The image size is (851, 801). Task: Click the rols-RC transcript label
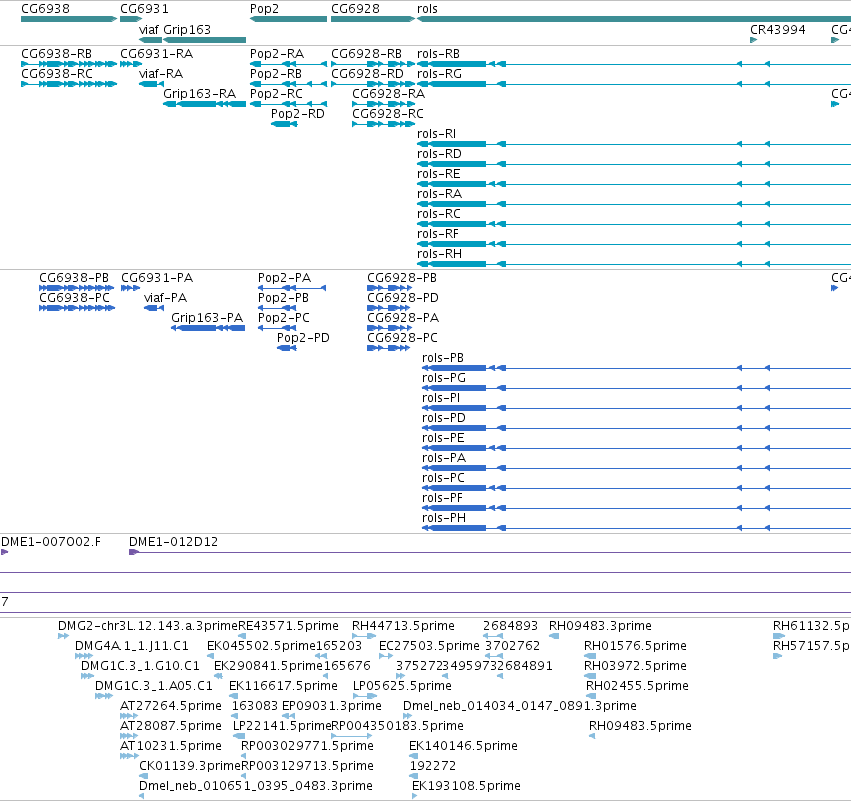[x=439, y=214]
